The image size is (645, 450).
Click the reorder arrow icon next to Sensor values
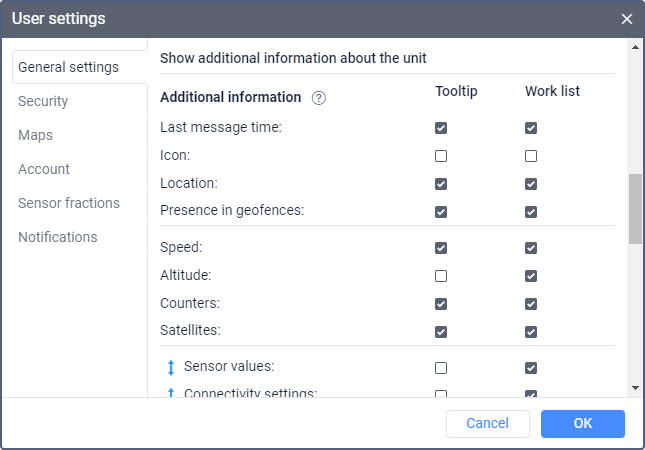point(170,367)
